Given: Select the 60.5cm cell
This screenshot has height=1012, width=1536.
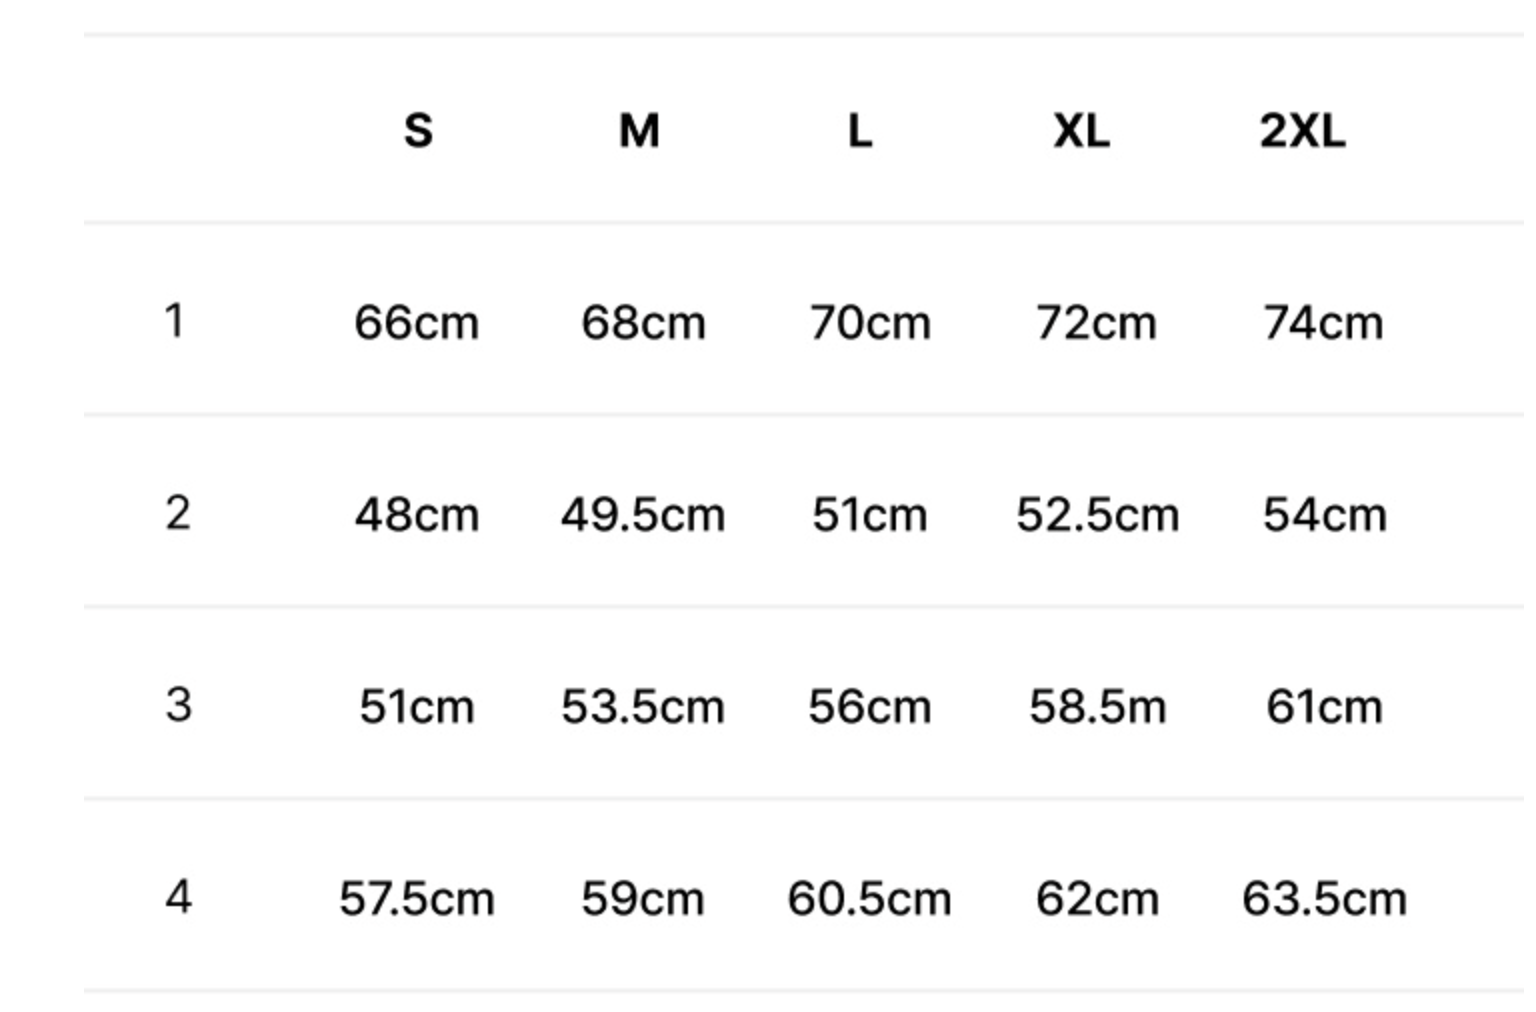Looking at the screenshot, I should 869,899.
